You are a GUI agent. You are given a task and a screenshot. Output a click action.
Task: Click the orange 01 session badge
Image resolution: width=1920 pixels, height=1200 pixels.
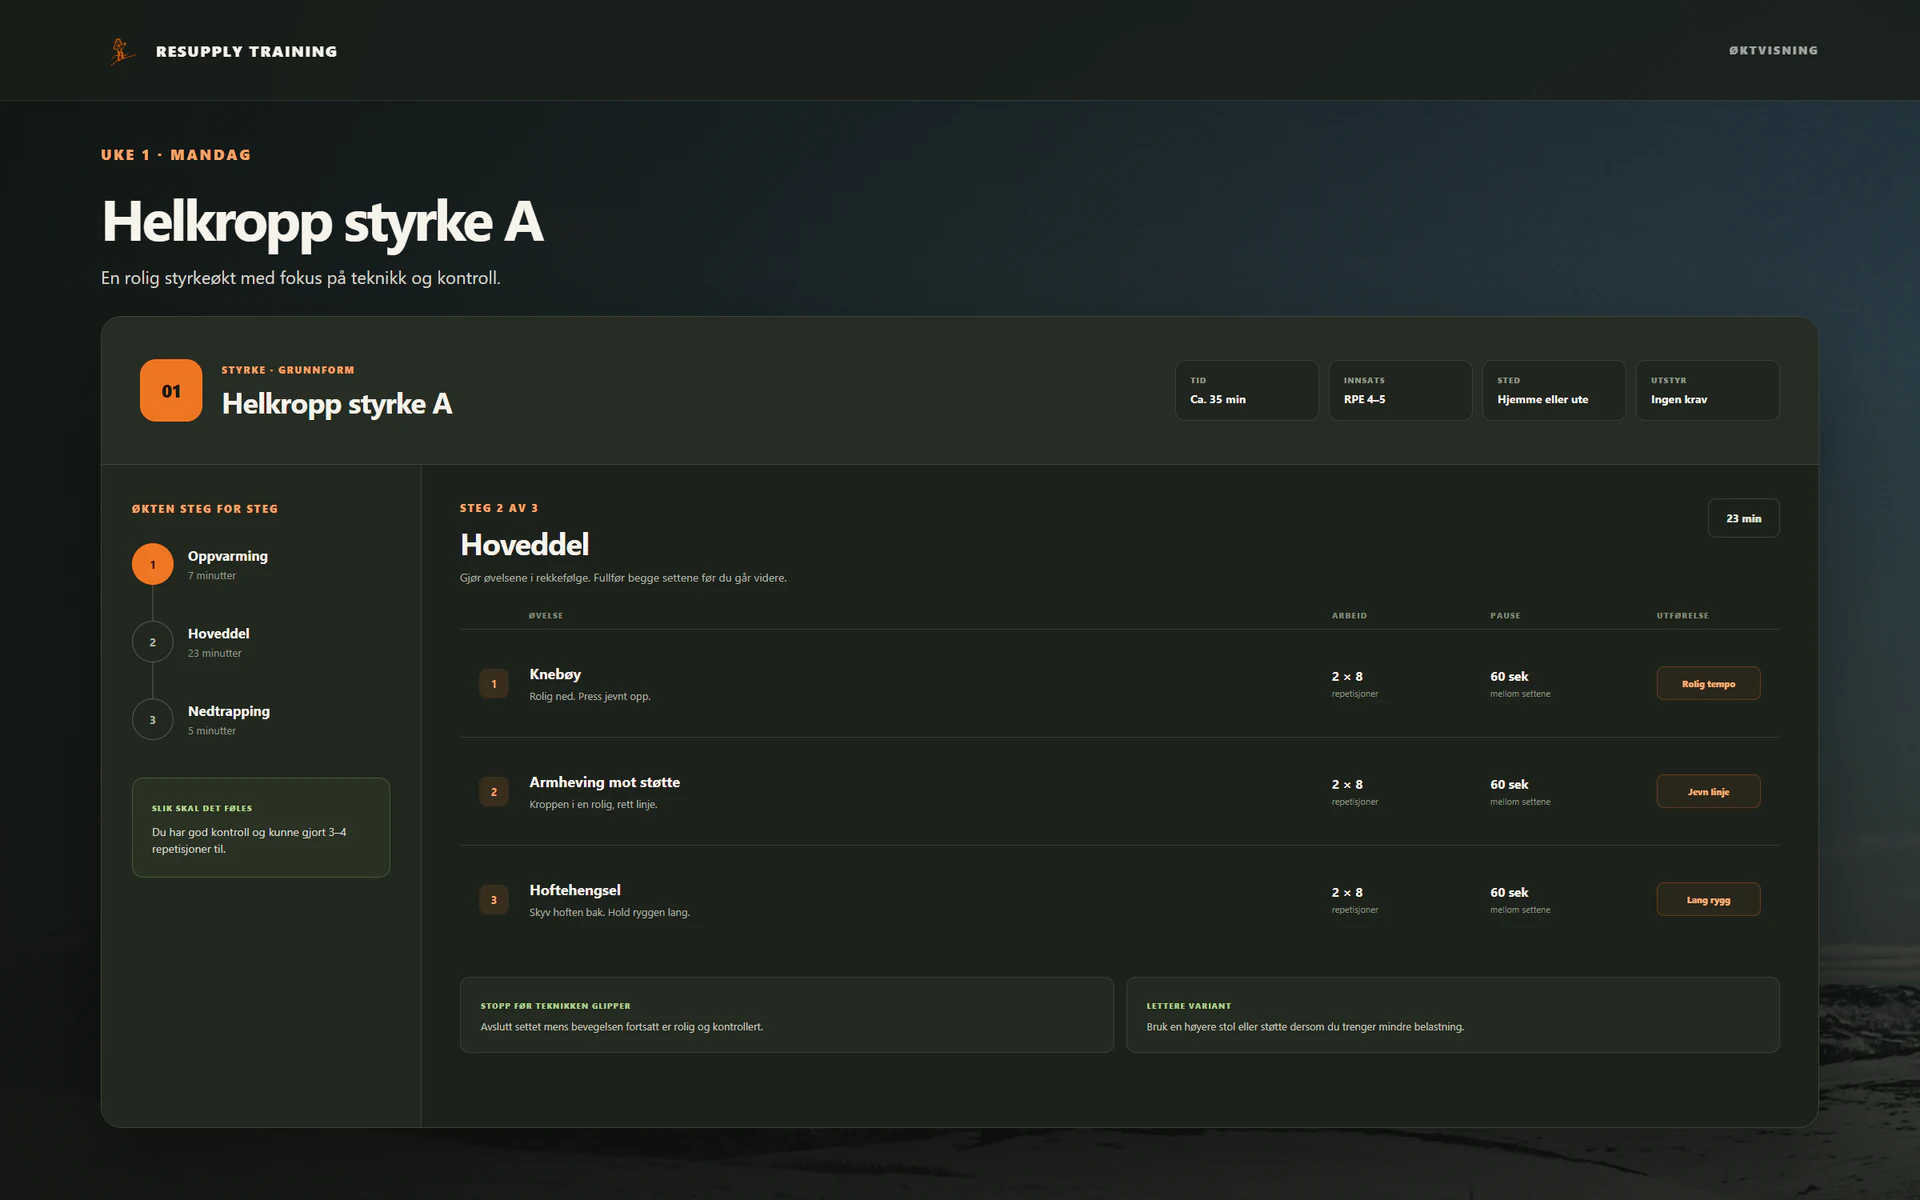point(171,391)
